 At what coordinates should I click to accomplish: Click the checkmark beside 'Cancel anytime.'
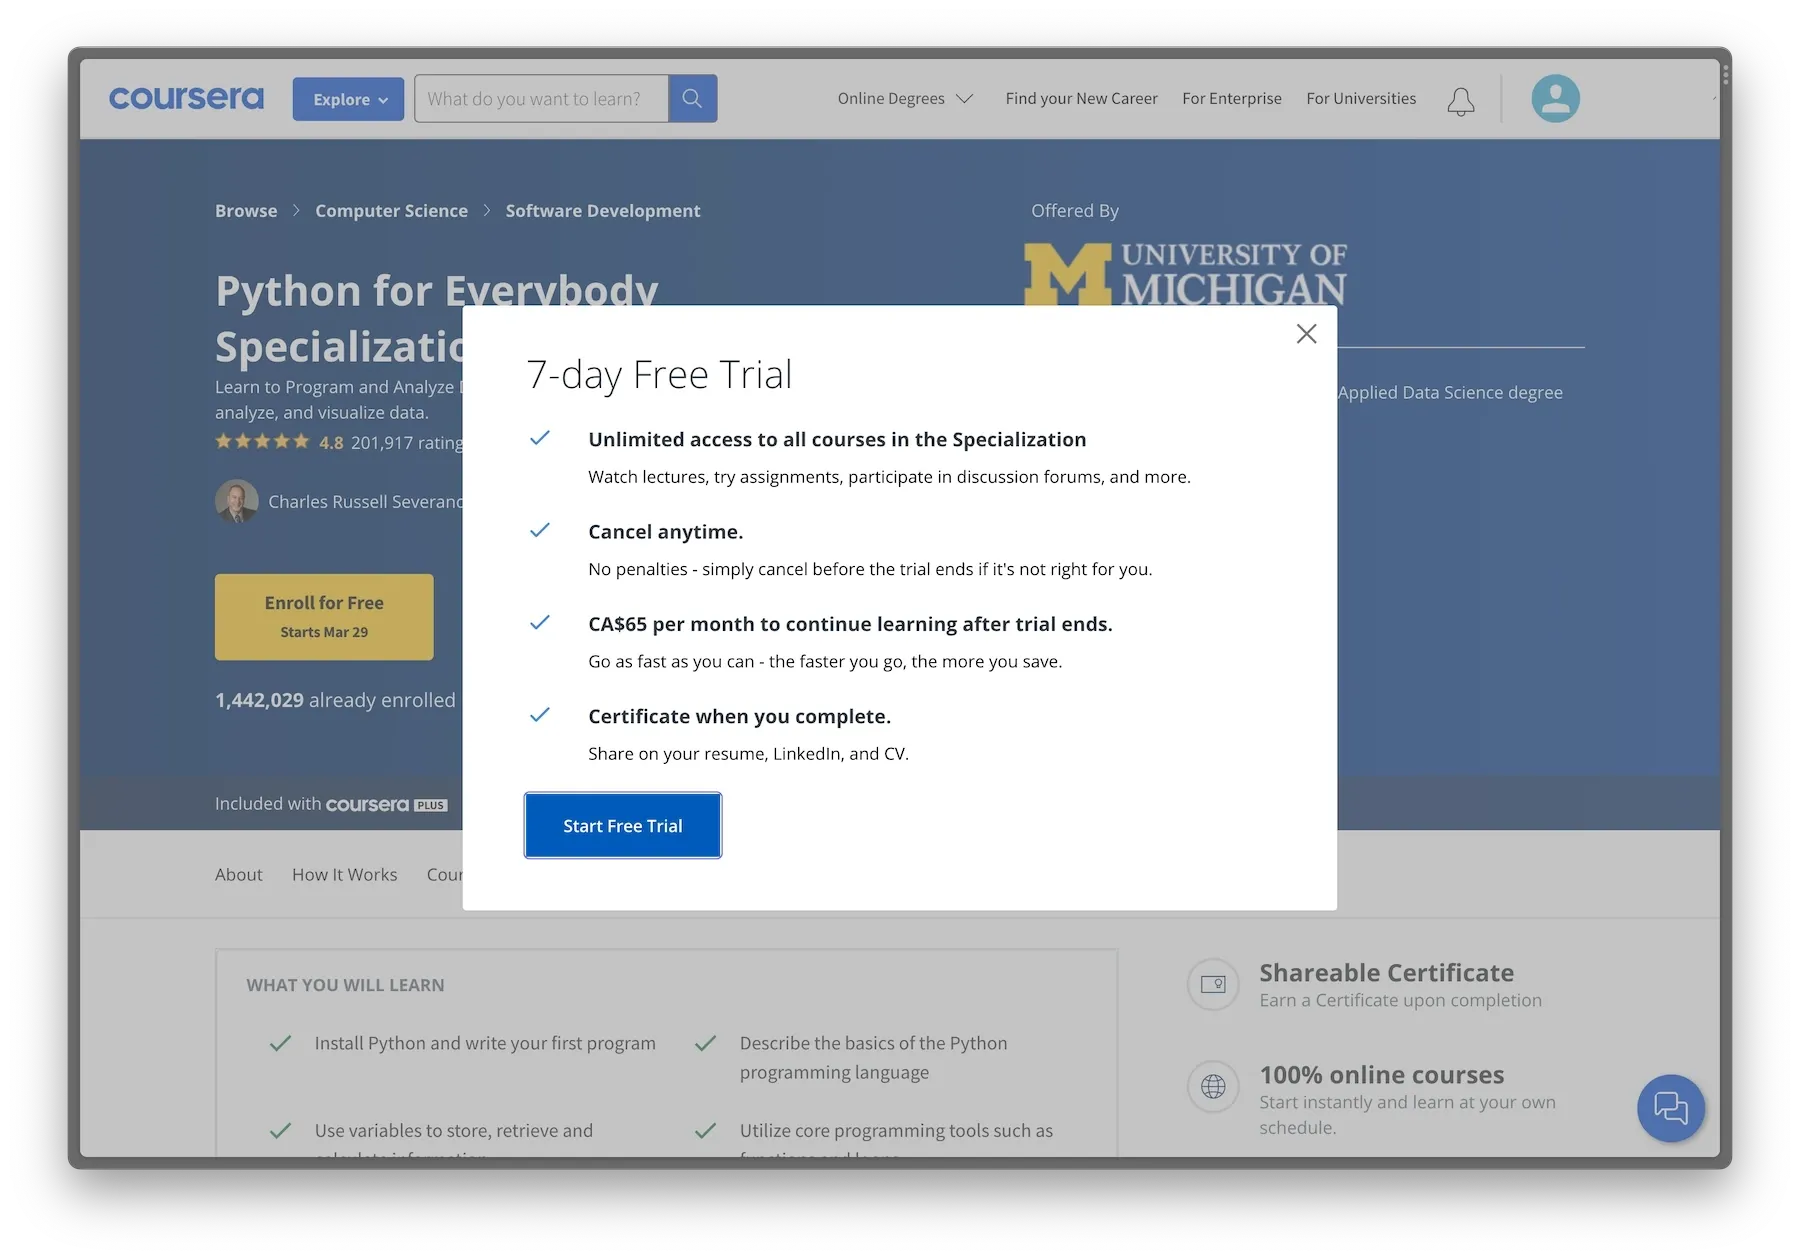coord(540,530)
